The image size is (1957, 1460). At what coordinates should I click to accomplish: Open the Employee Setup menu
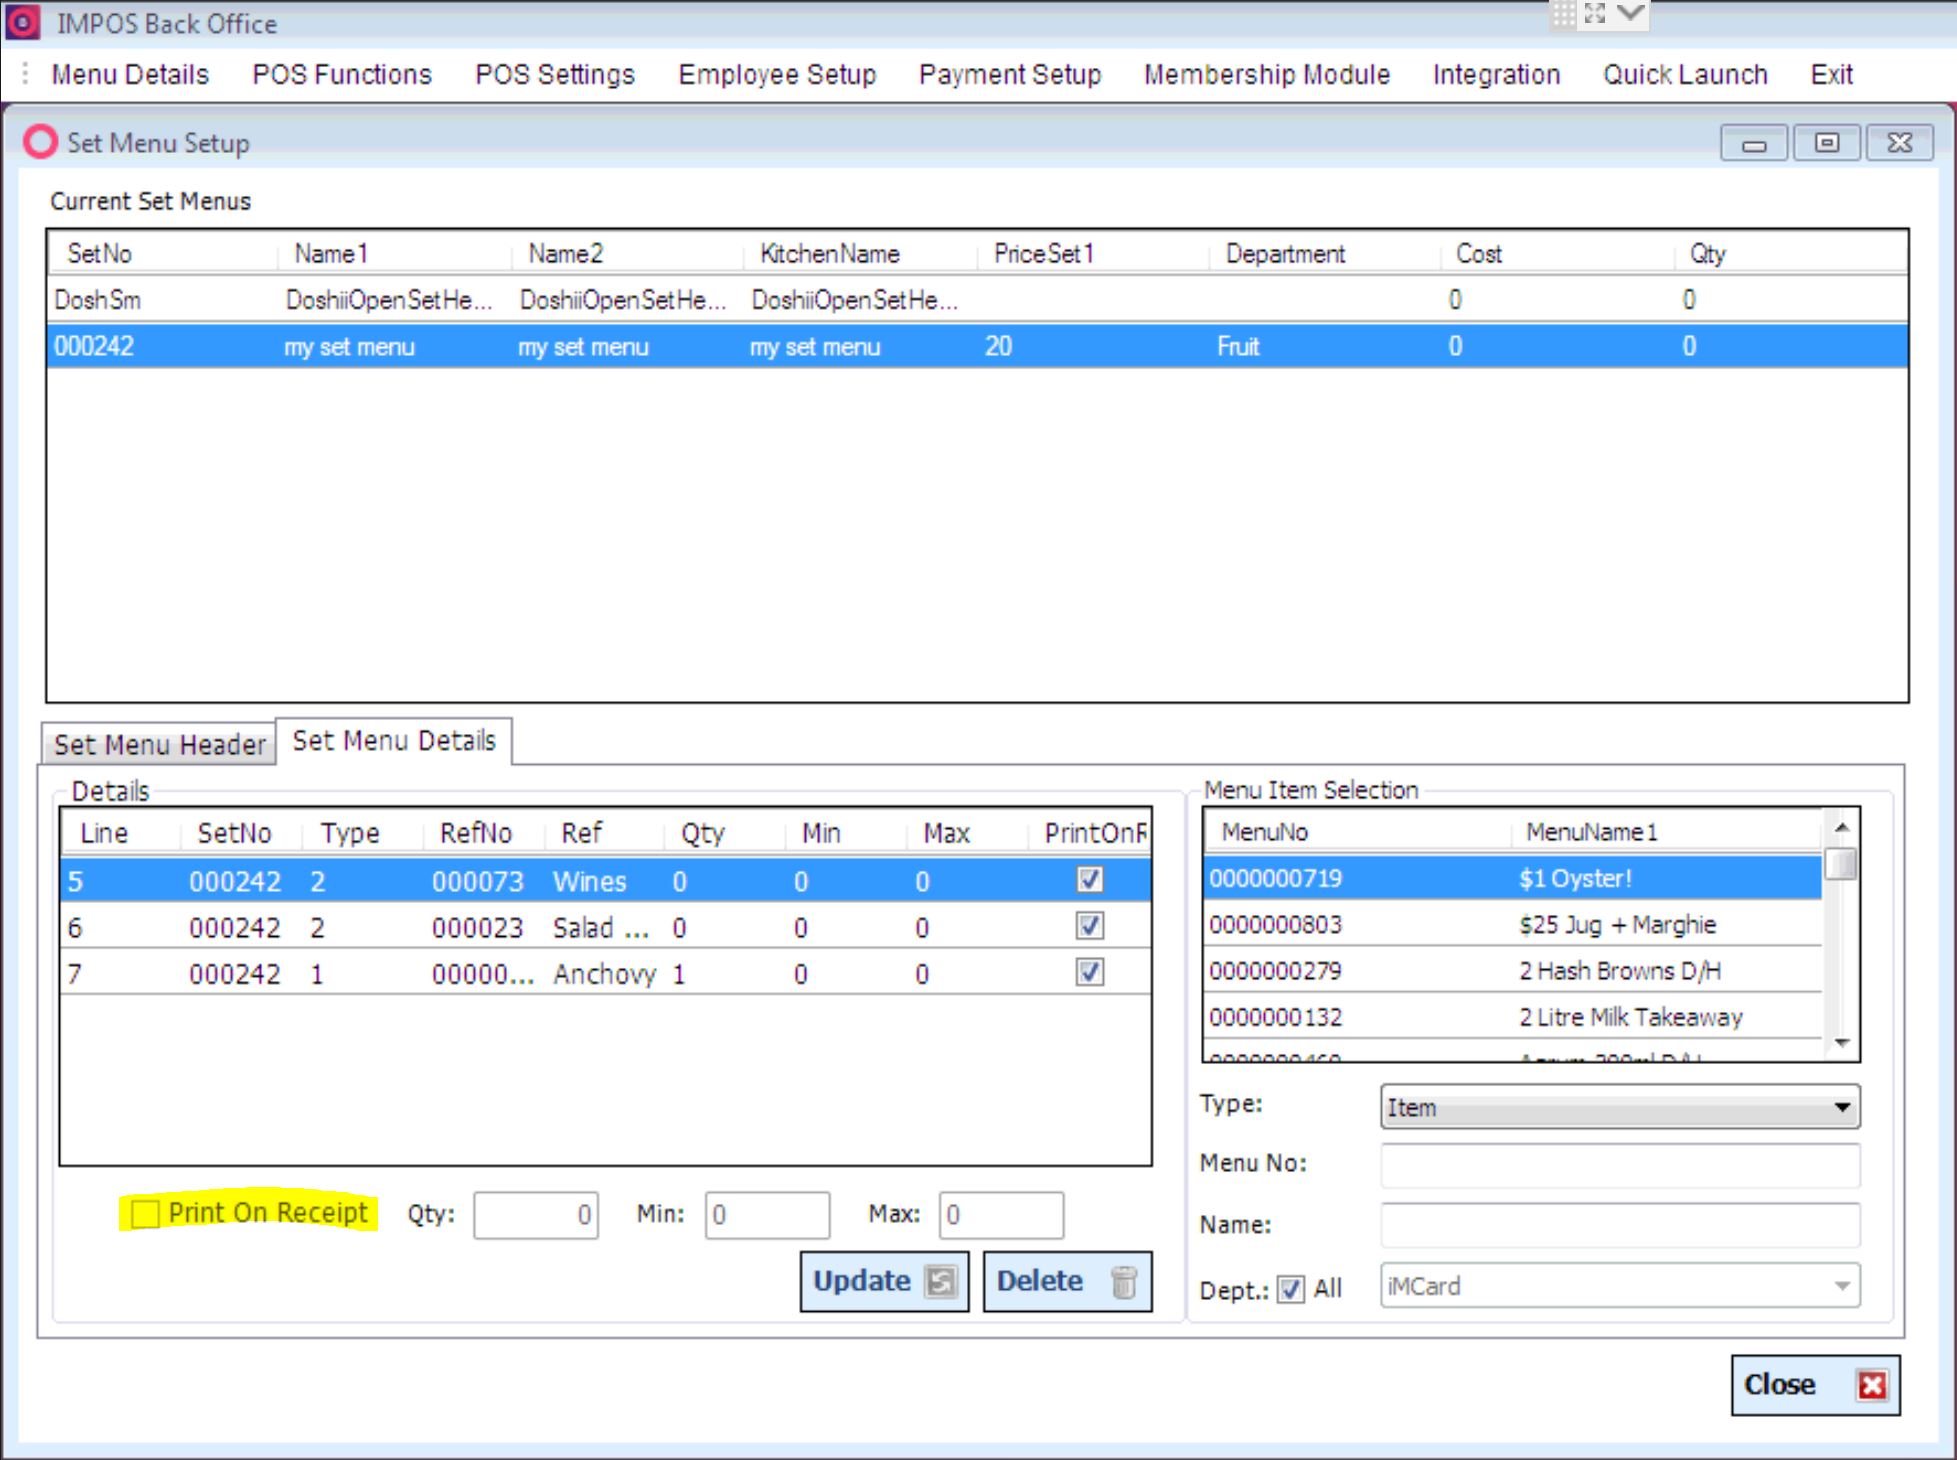tap(777, 74)
